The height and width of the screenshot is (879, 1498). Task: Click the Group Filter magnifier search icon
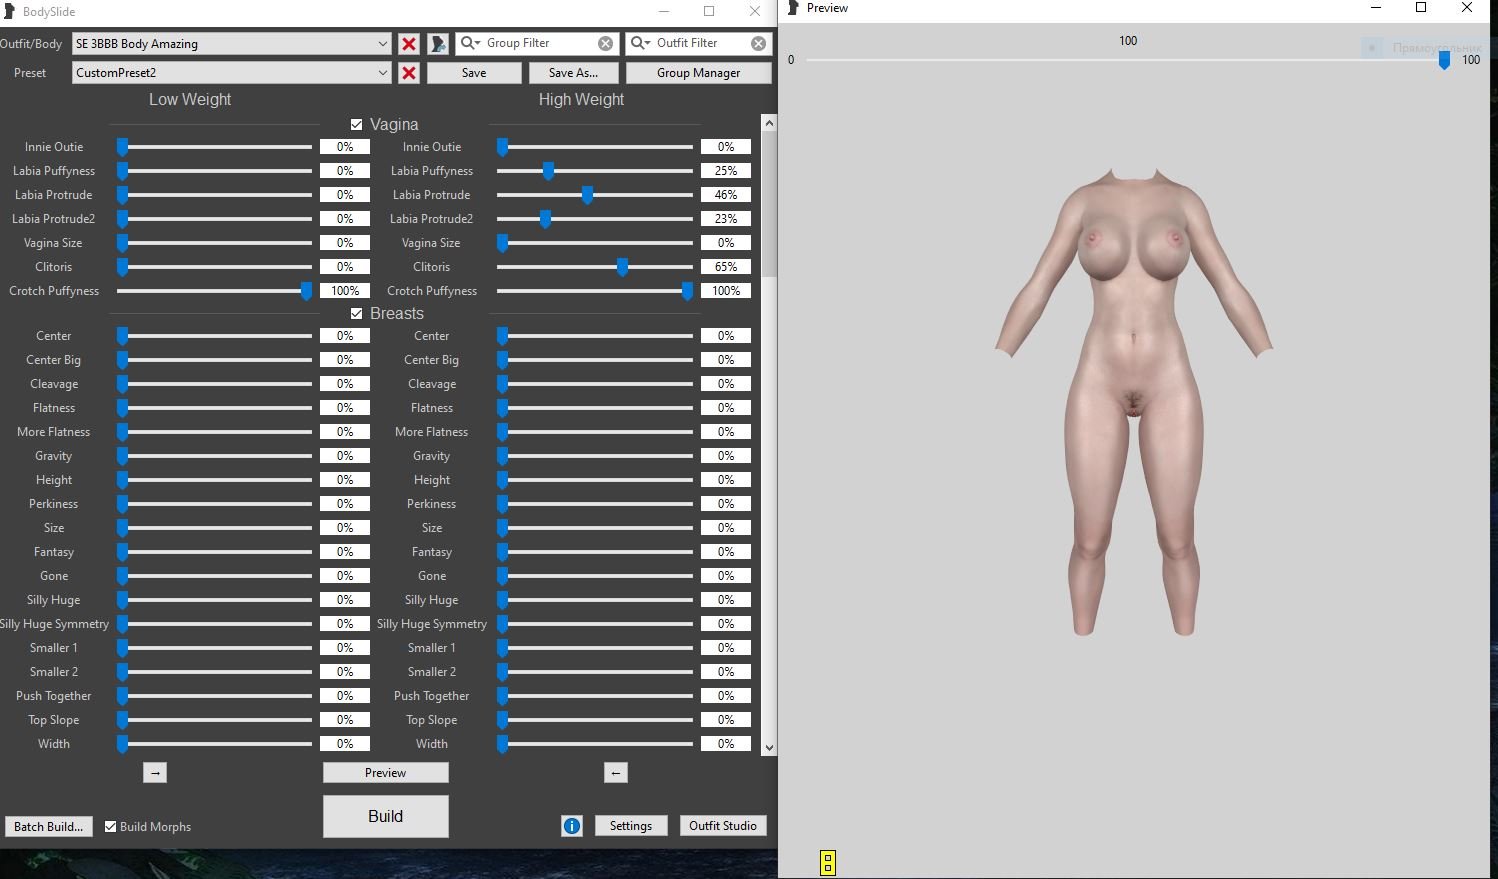(x=468, y=43)
